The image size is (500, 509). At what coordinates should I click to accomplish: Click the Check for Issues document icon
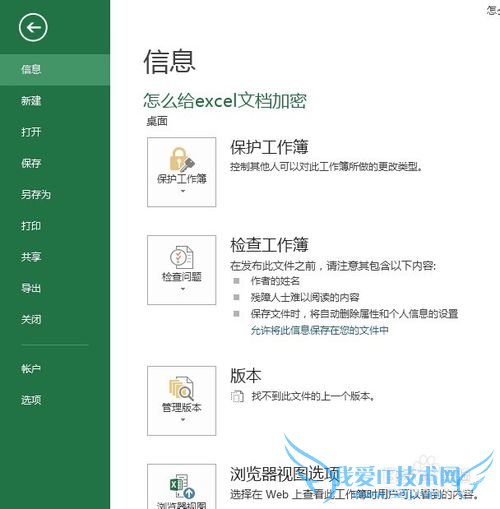(182, 257)
